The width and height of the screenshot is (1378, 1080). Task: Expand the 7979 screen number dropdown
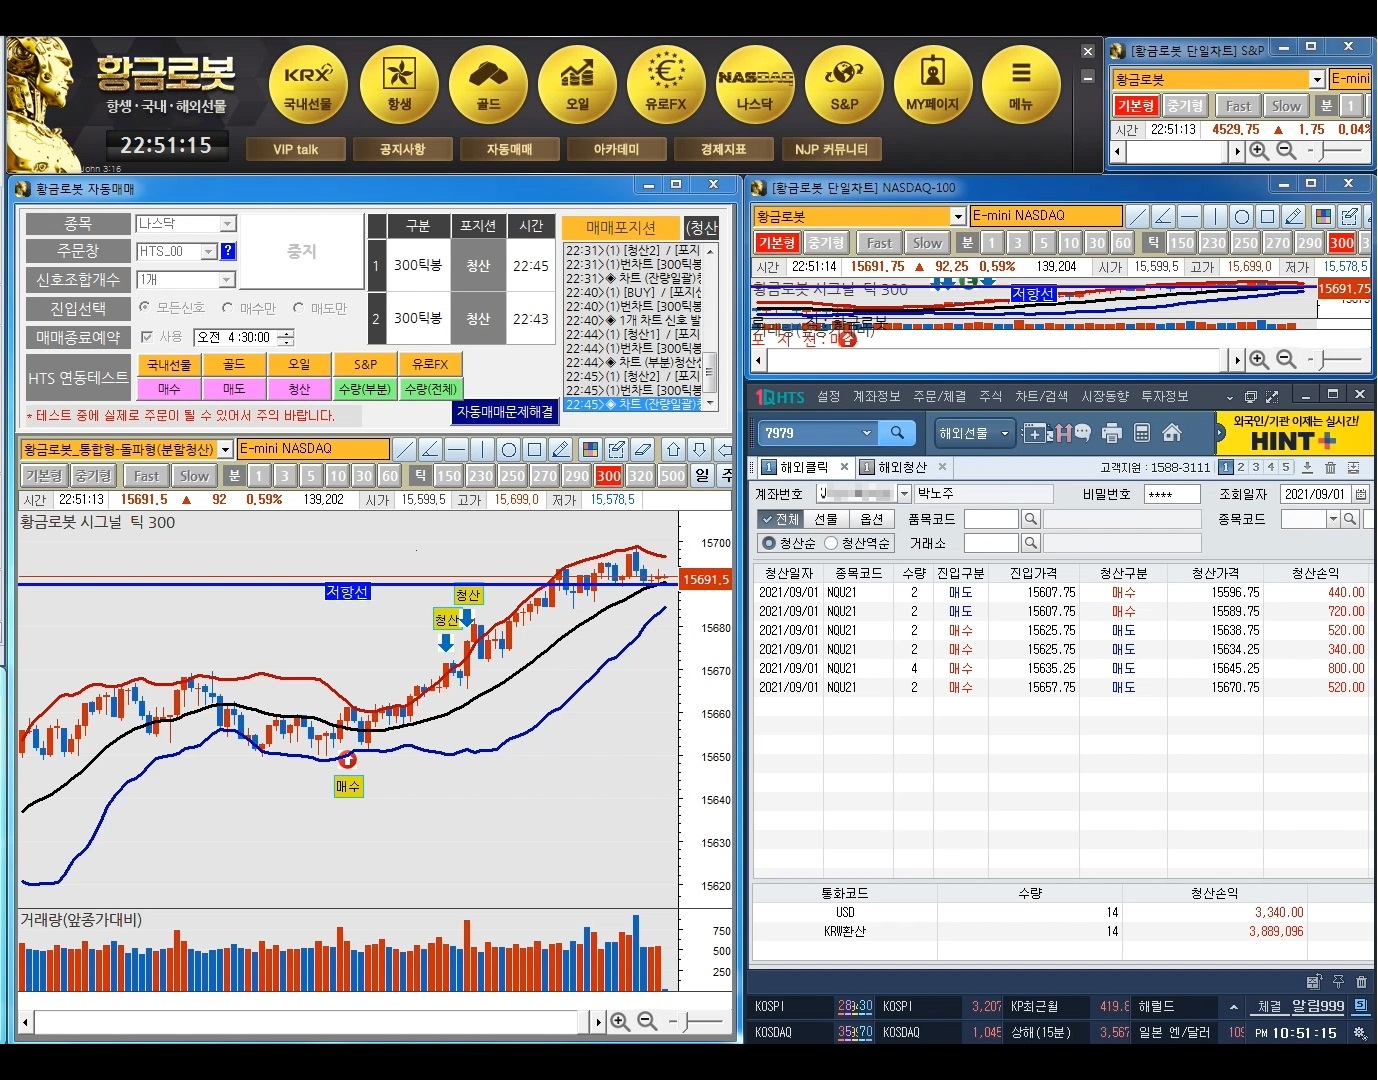tap(866, 433)
